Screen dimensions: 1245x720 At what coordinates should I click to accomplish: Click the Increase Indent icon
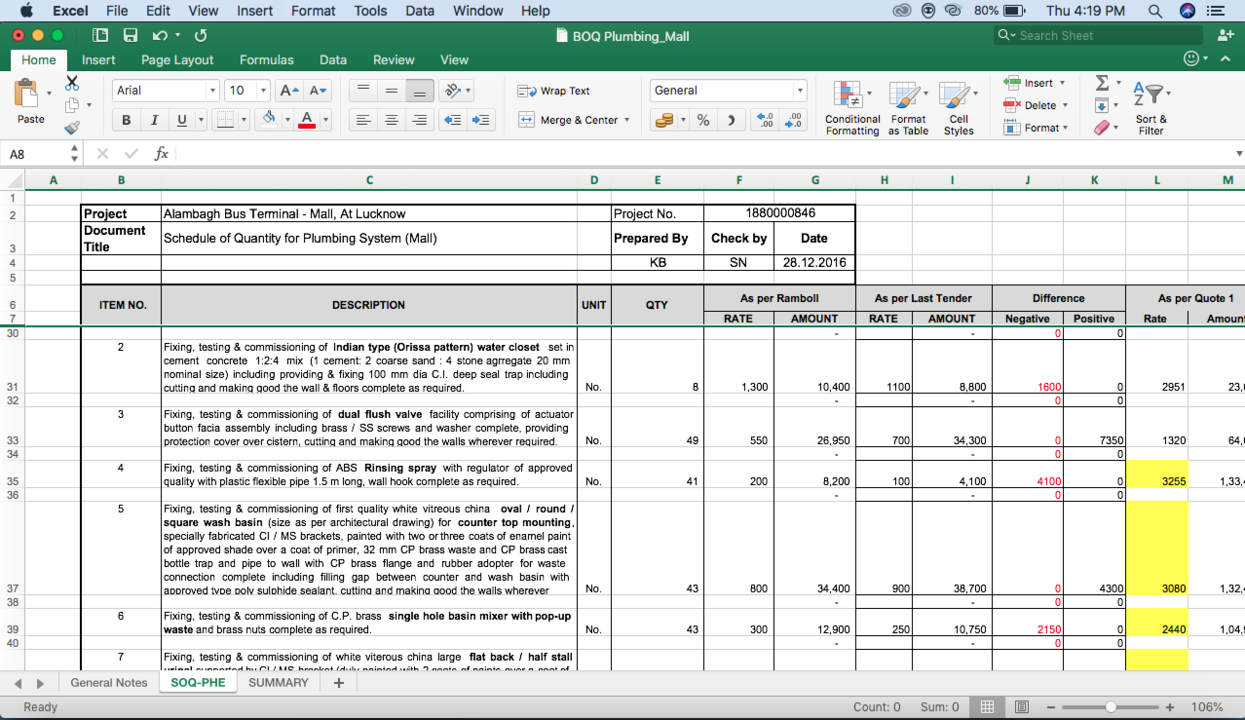click(481, 120)
